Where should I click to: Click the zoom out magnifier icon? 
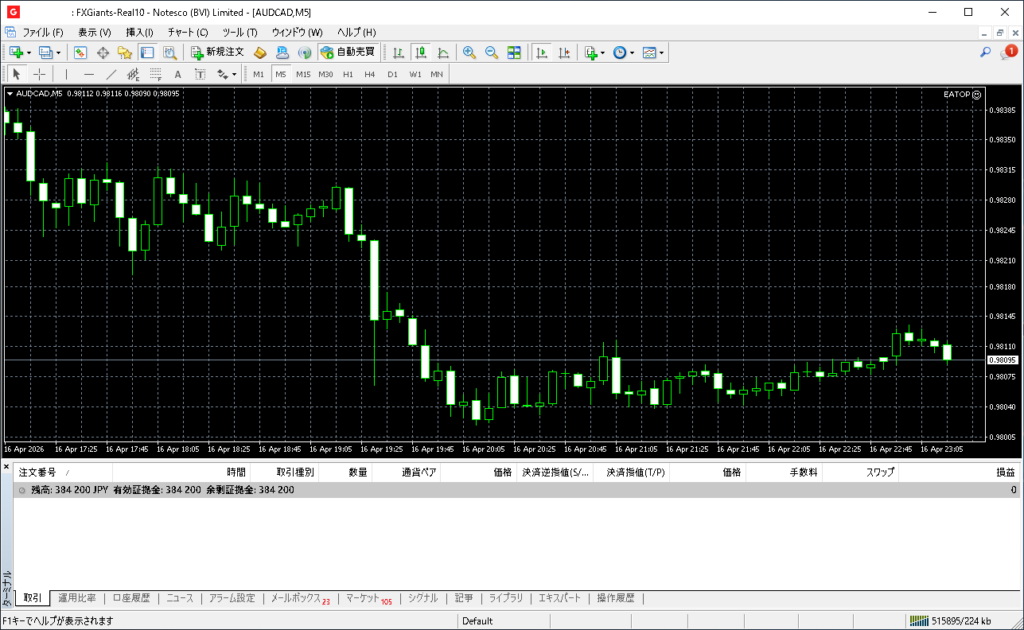click(x=491, y=52)
